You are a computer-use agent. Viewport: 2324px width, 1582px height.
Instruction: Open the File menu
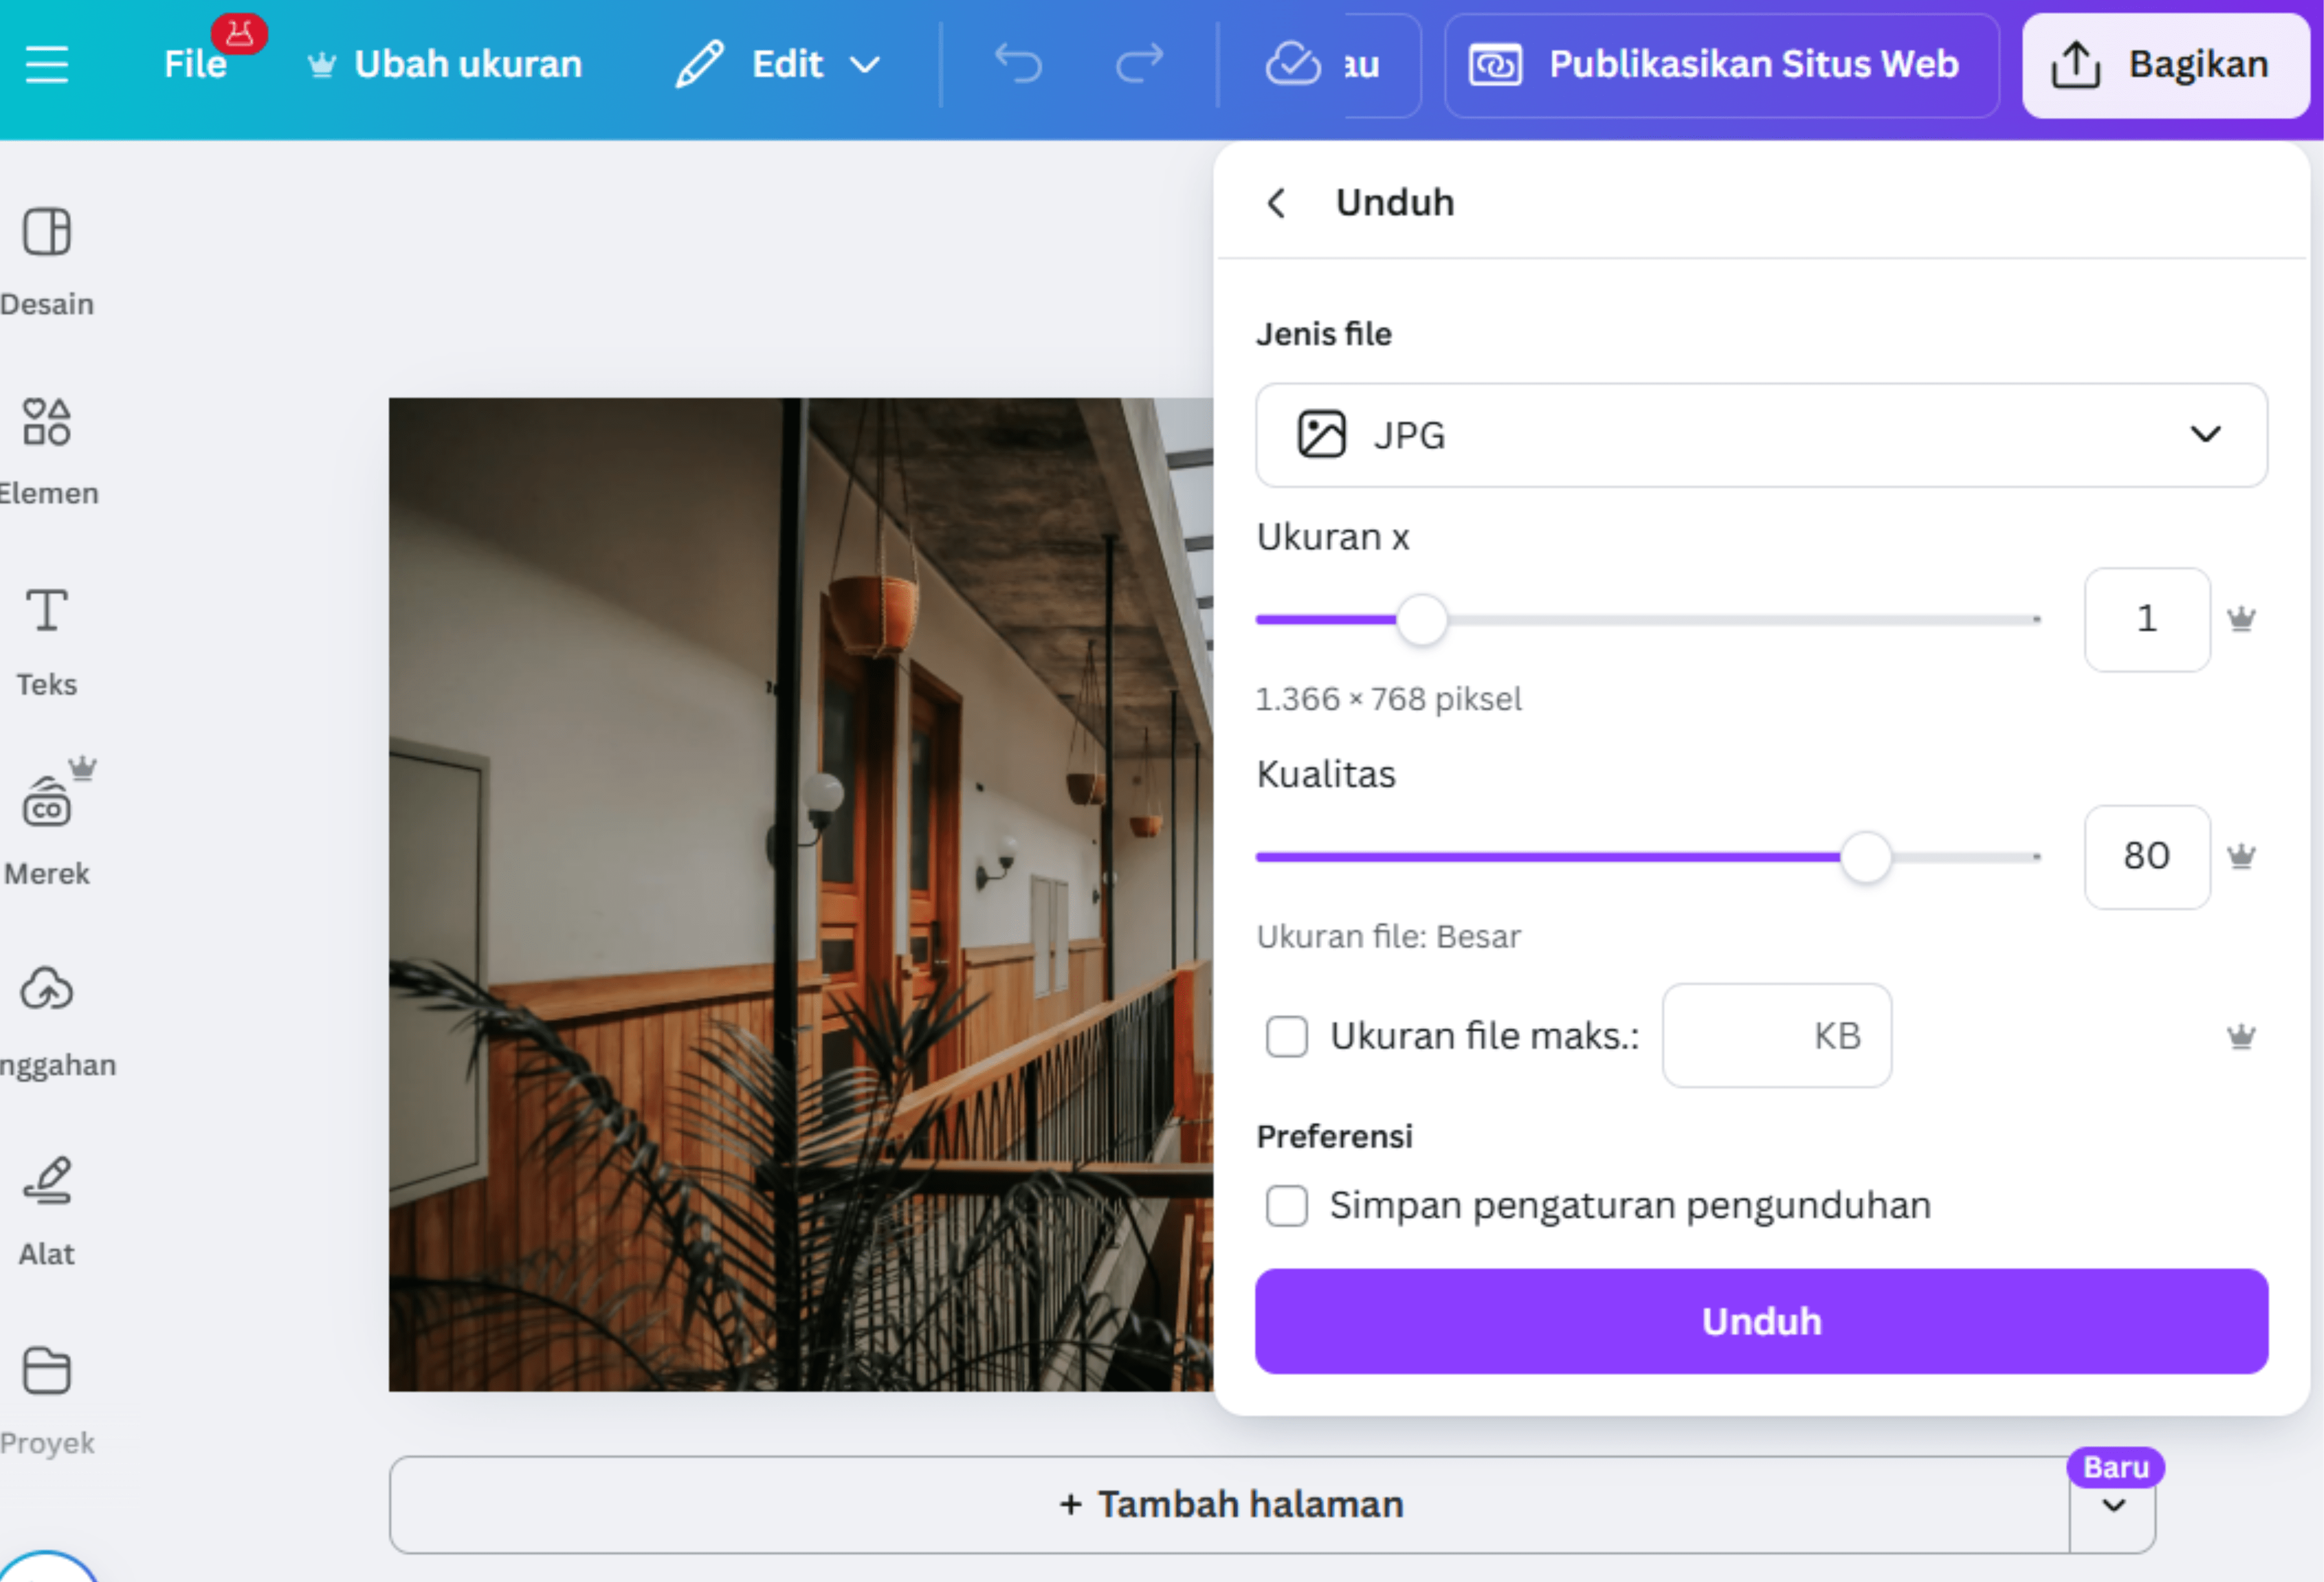tap(196, 63)
